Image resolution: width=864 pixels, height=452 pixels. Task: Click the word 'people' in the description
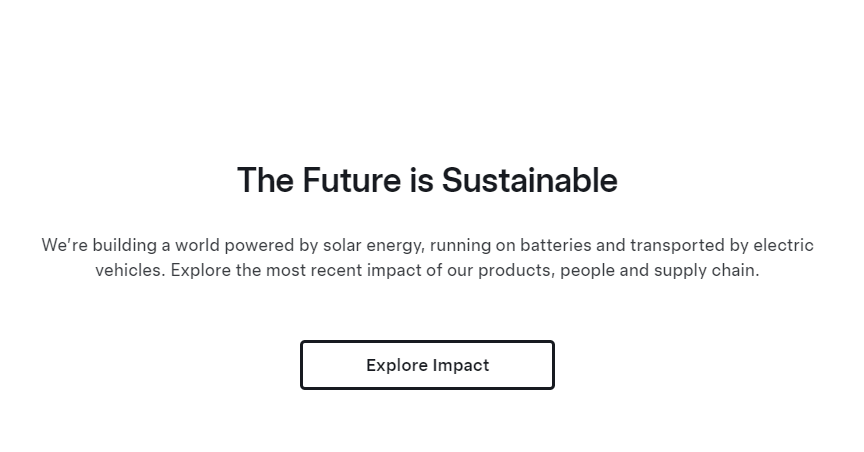click(587, 271)
